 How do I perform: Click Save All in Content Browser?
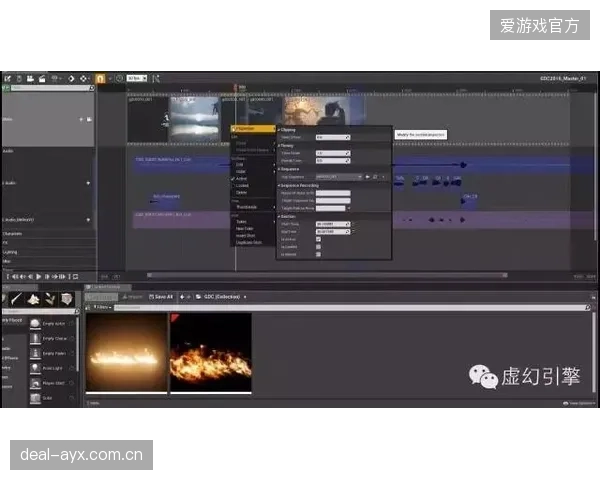(161, 297)
